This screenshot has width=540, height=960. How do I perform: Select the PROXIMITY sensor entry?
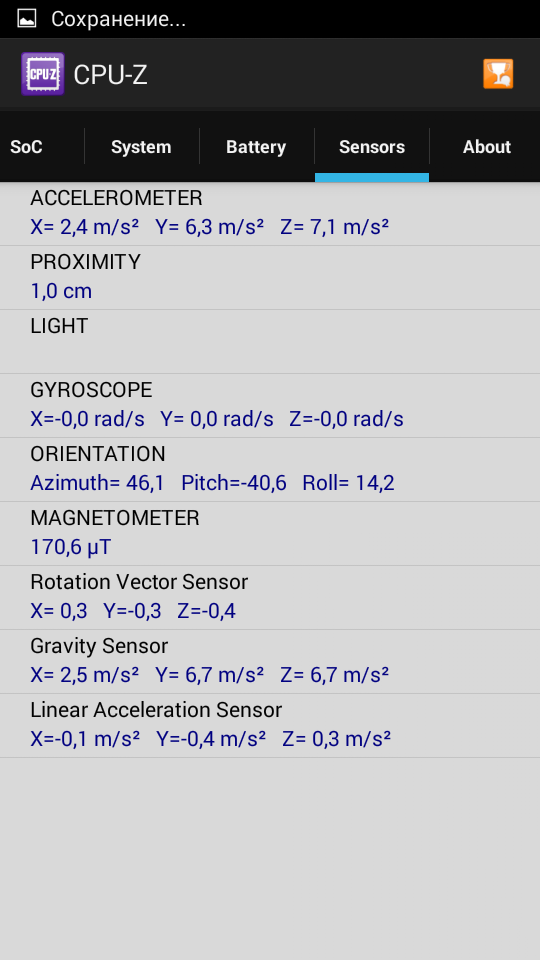(x=270, y=278)
